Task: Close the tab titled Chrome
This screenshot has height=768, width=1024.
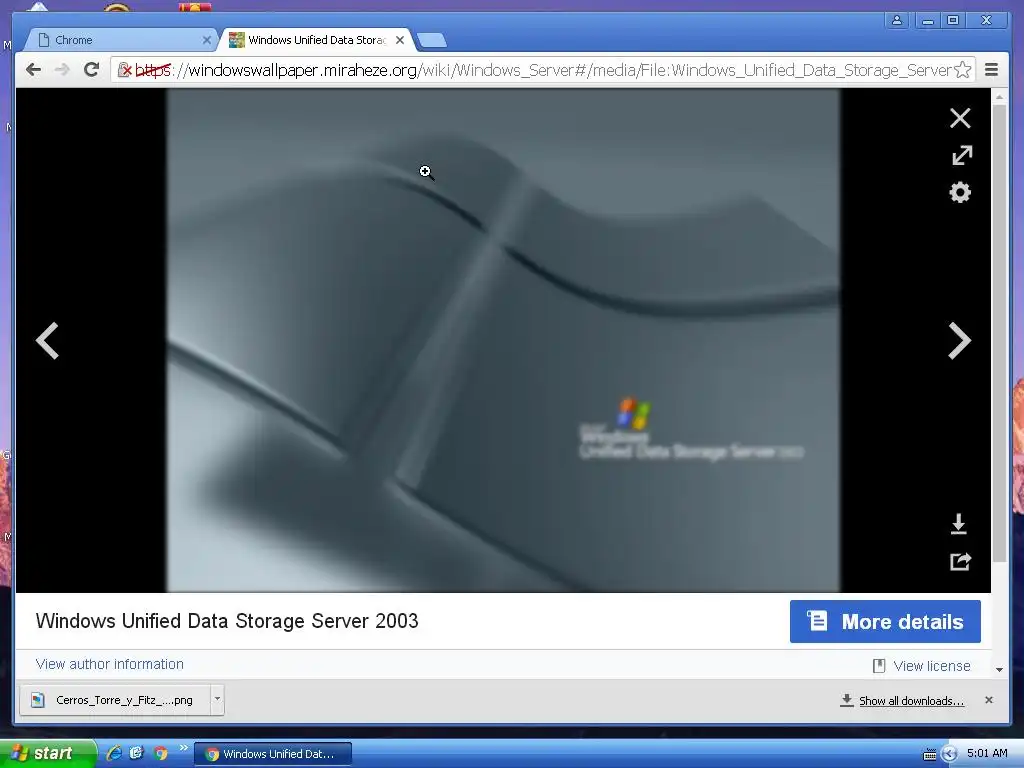Action: 206,40
